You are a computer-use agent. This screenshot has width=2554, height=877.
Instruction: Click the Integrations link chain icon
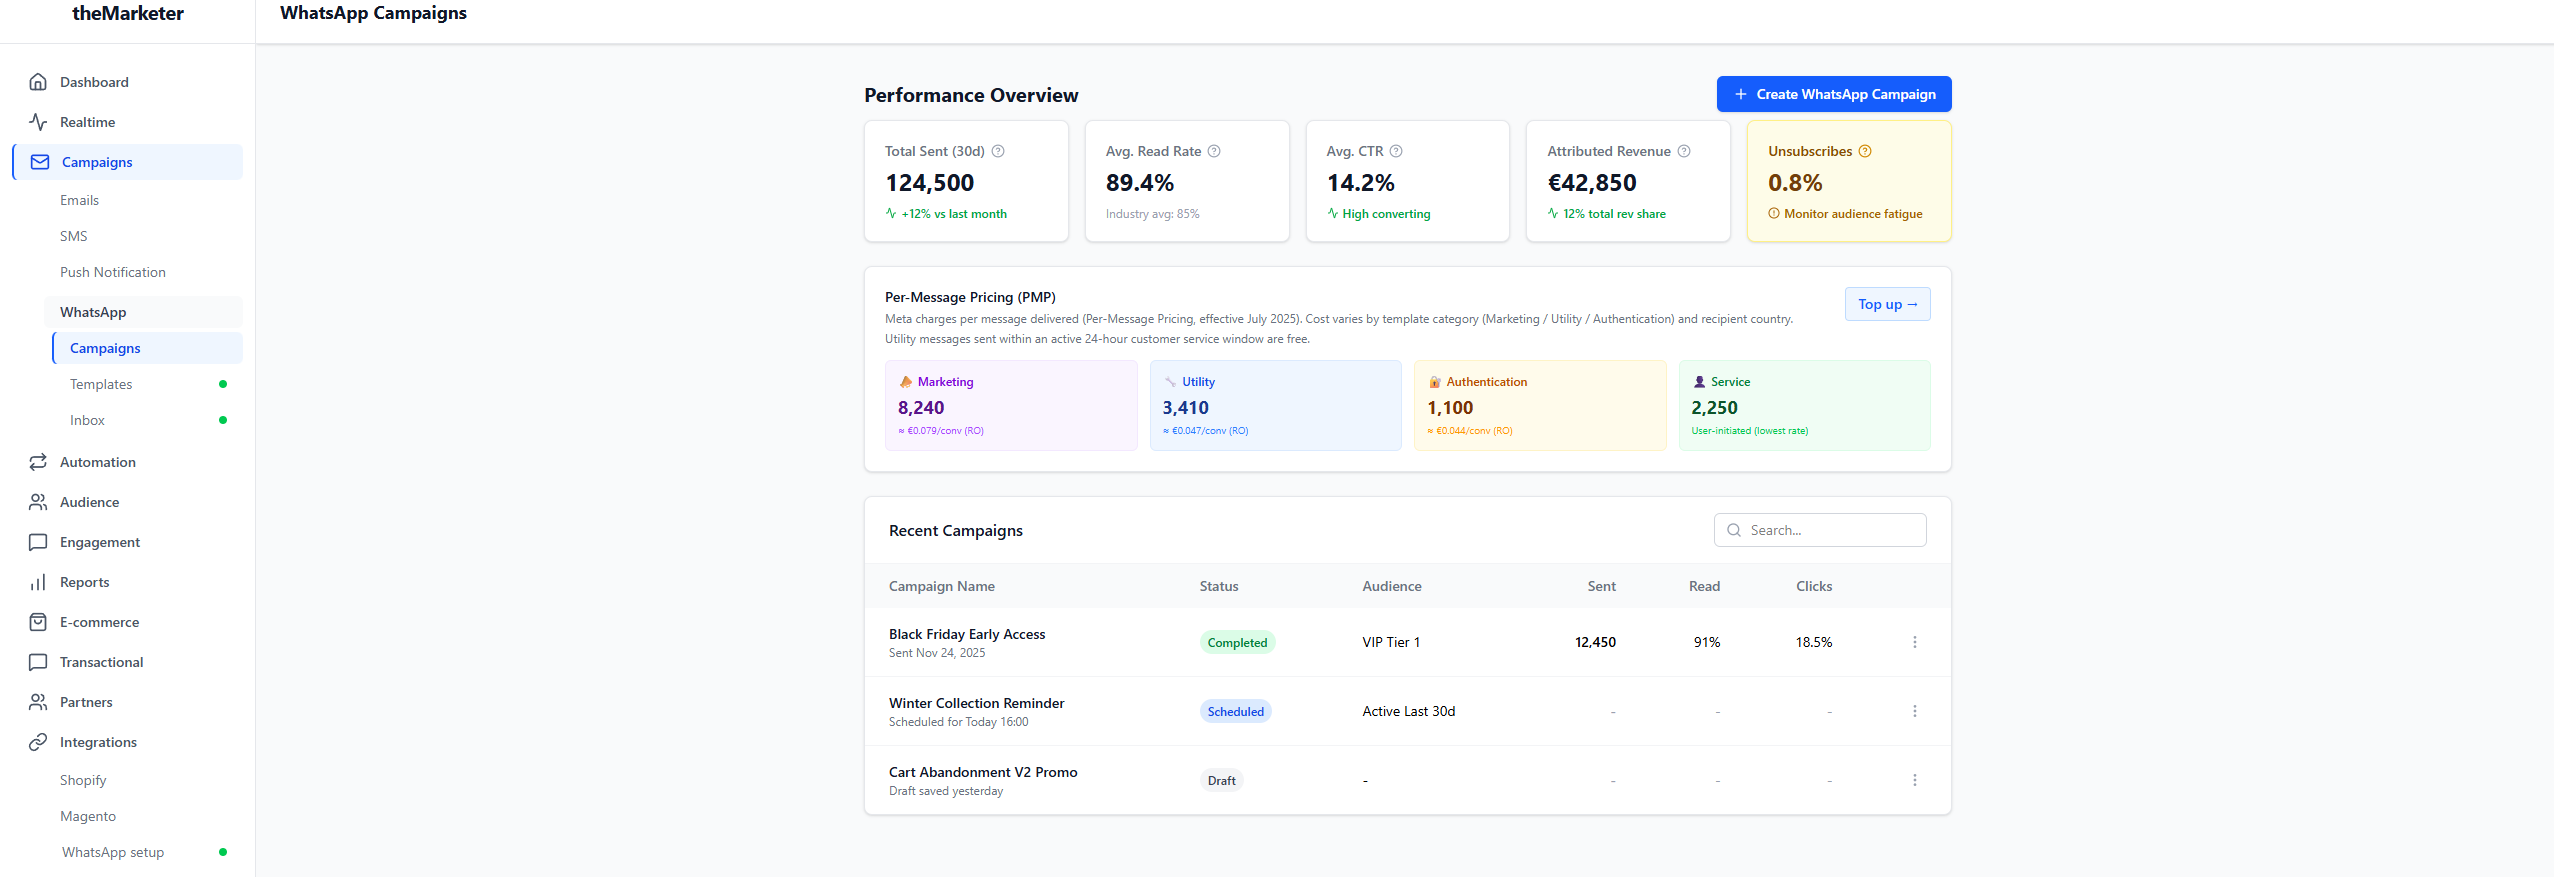(x=38, y=742)
